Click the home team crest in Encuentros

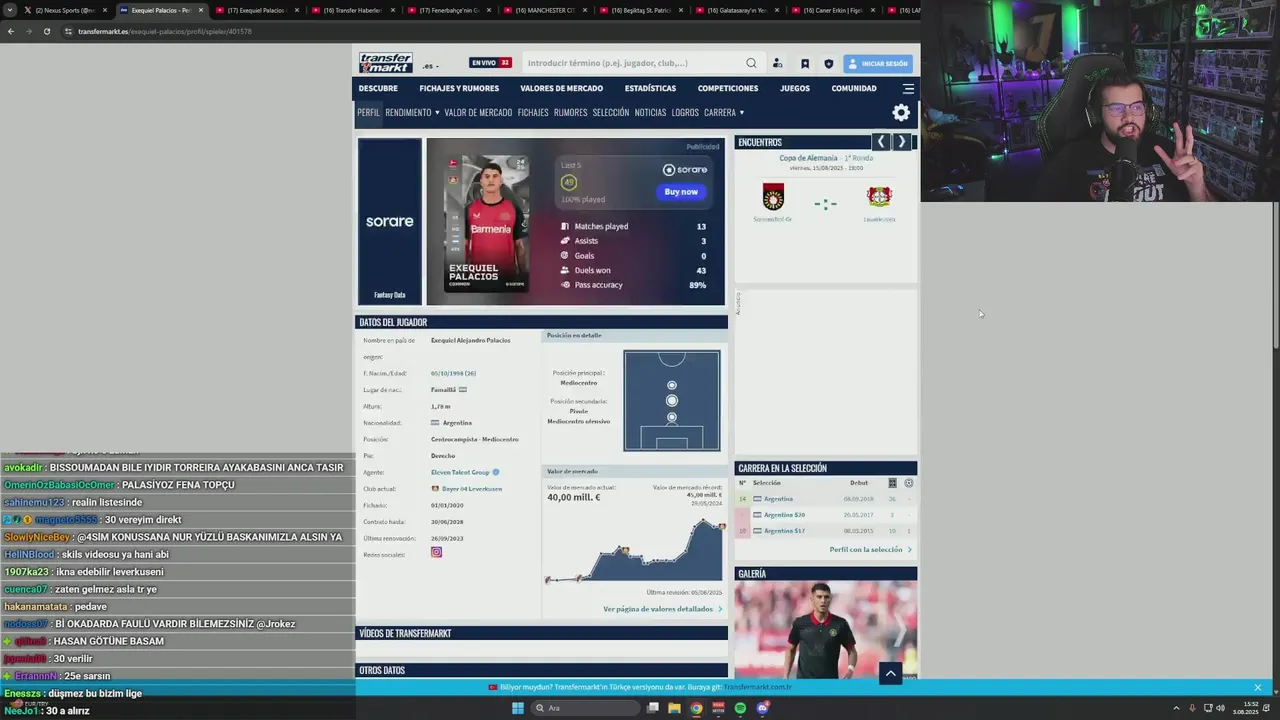click(773, 196)
